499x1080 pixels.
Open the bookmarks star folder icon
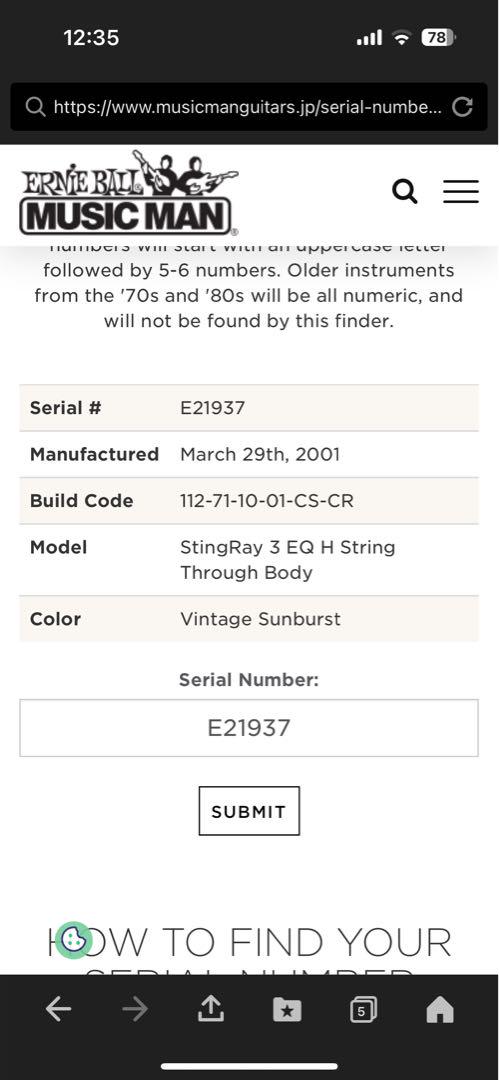click(287, 1010)
